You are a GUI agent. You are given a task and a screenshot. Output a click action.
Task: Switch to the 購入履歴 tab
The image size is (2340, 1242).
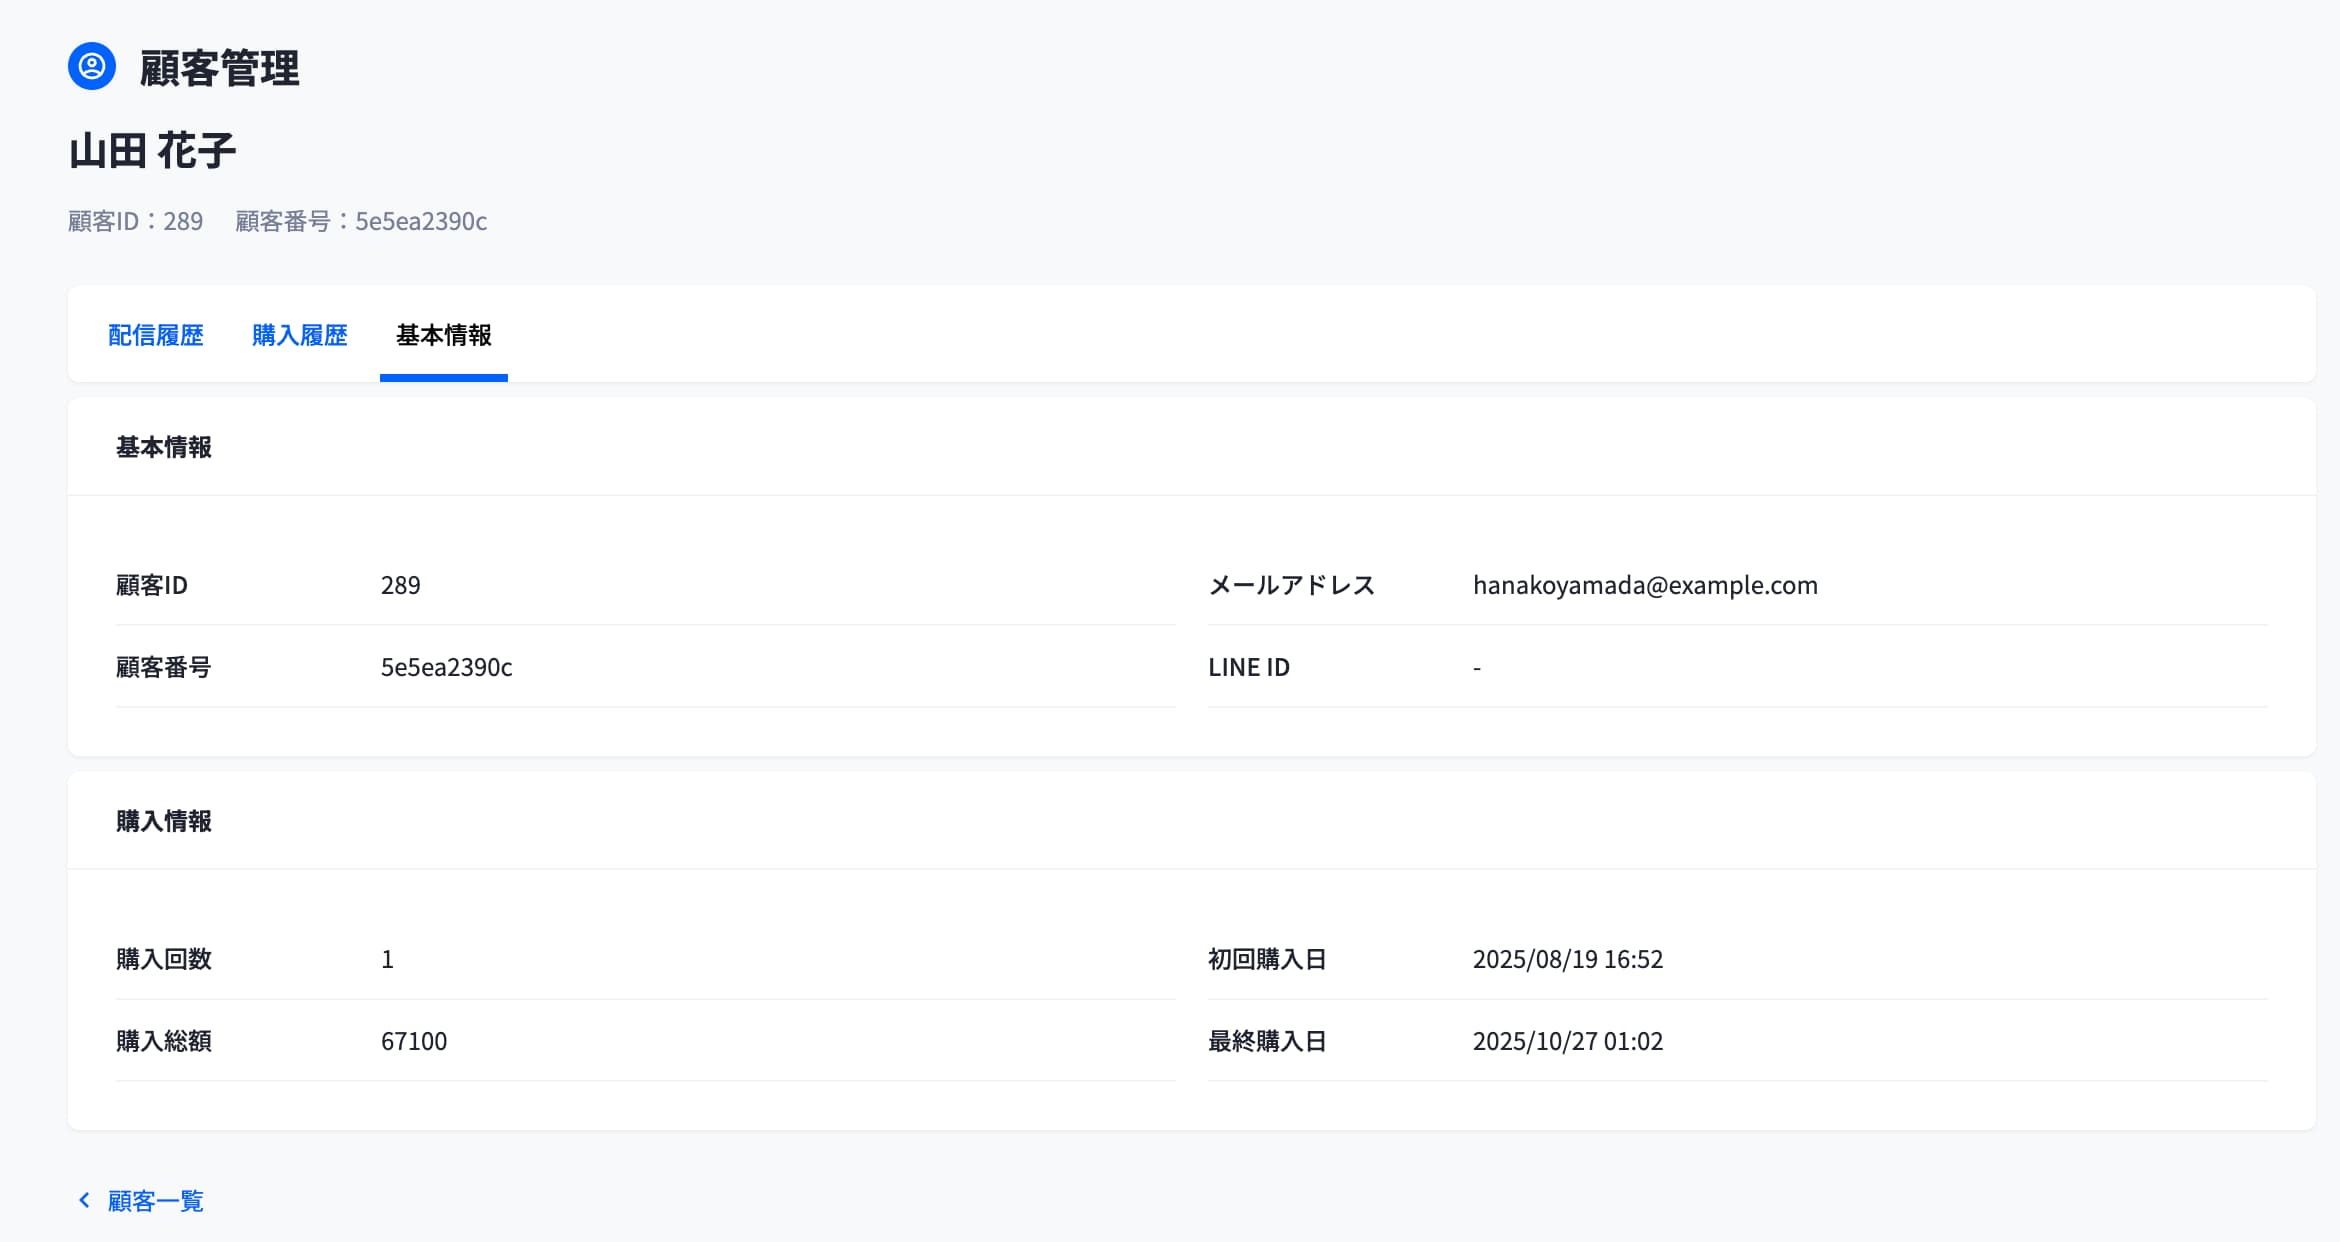pos(299,335)
